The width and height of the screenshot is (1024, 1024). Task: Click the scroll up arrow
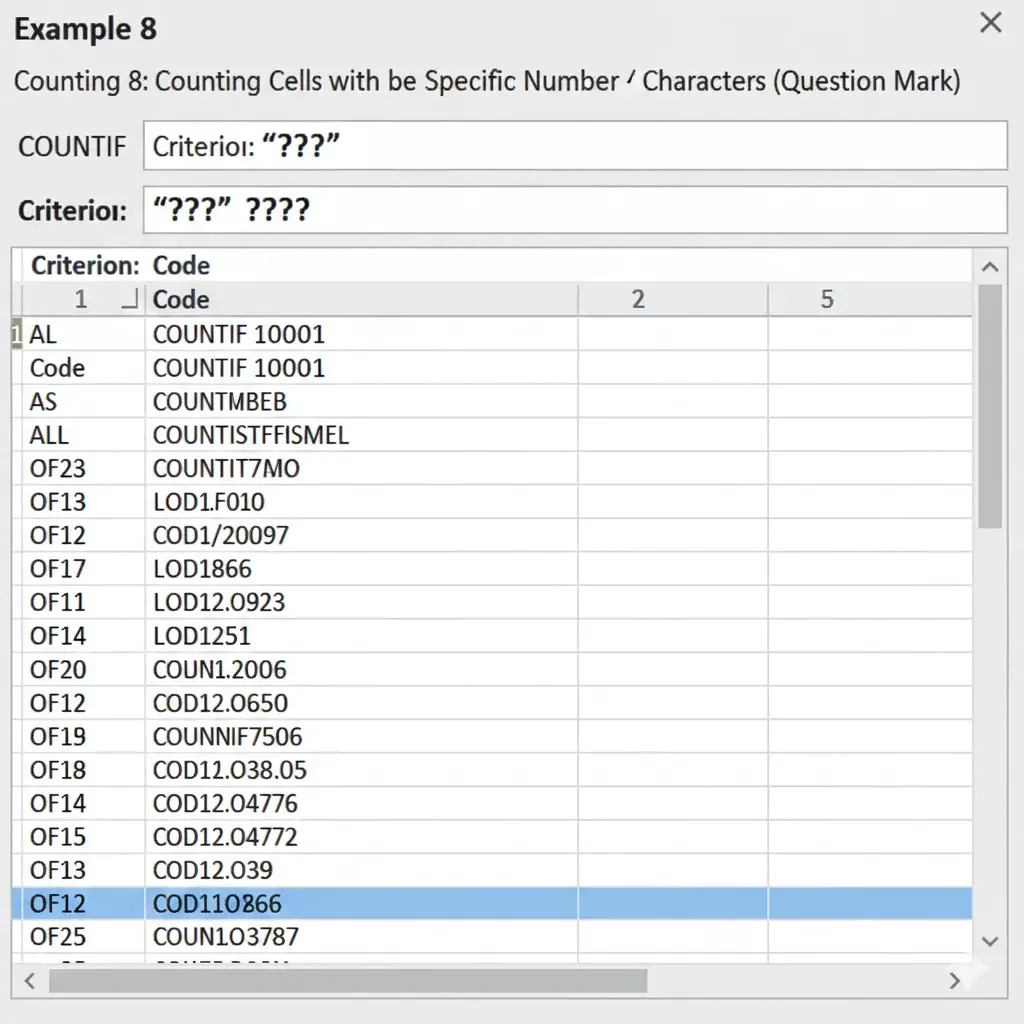click(x=989, y=267)
